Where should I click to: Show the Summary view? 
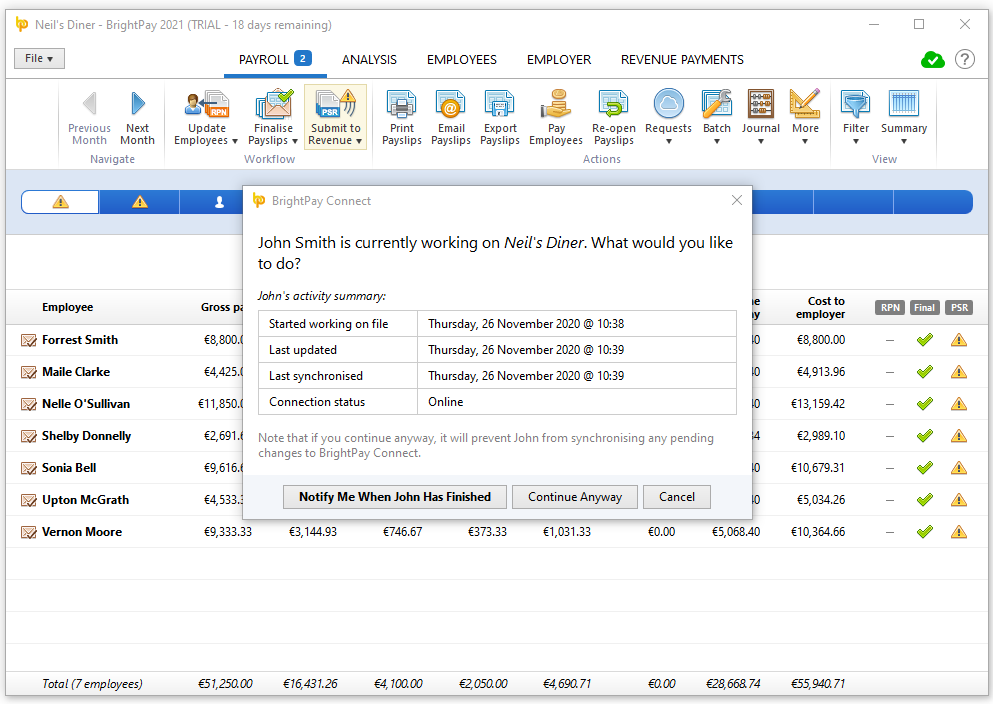pos(904,104)
